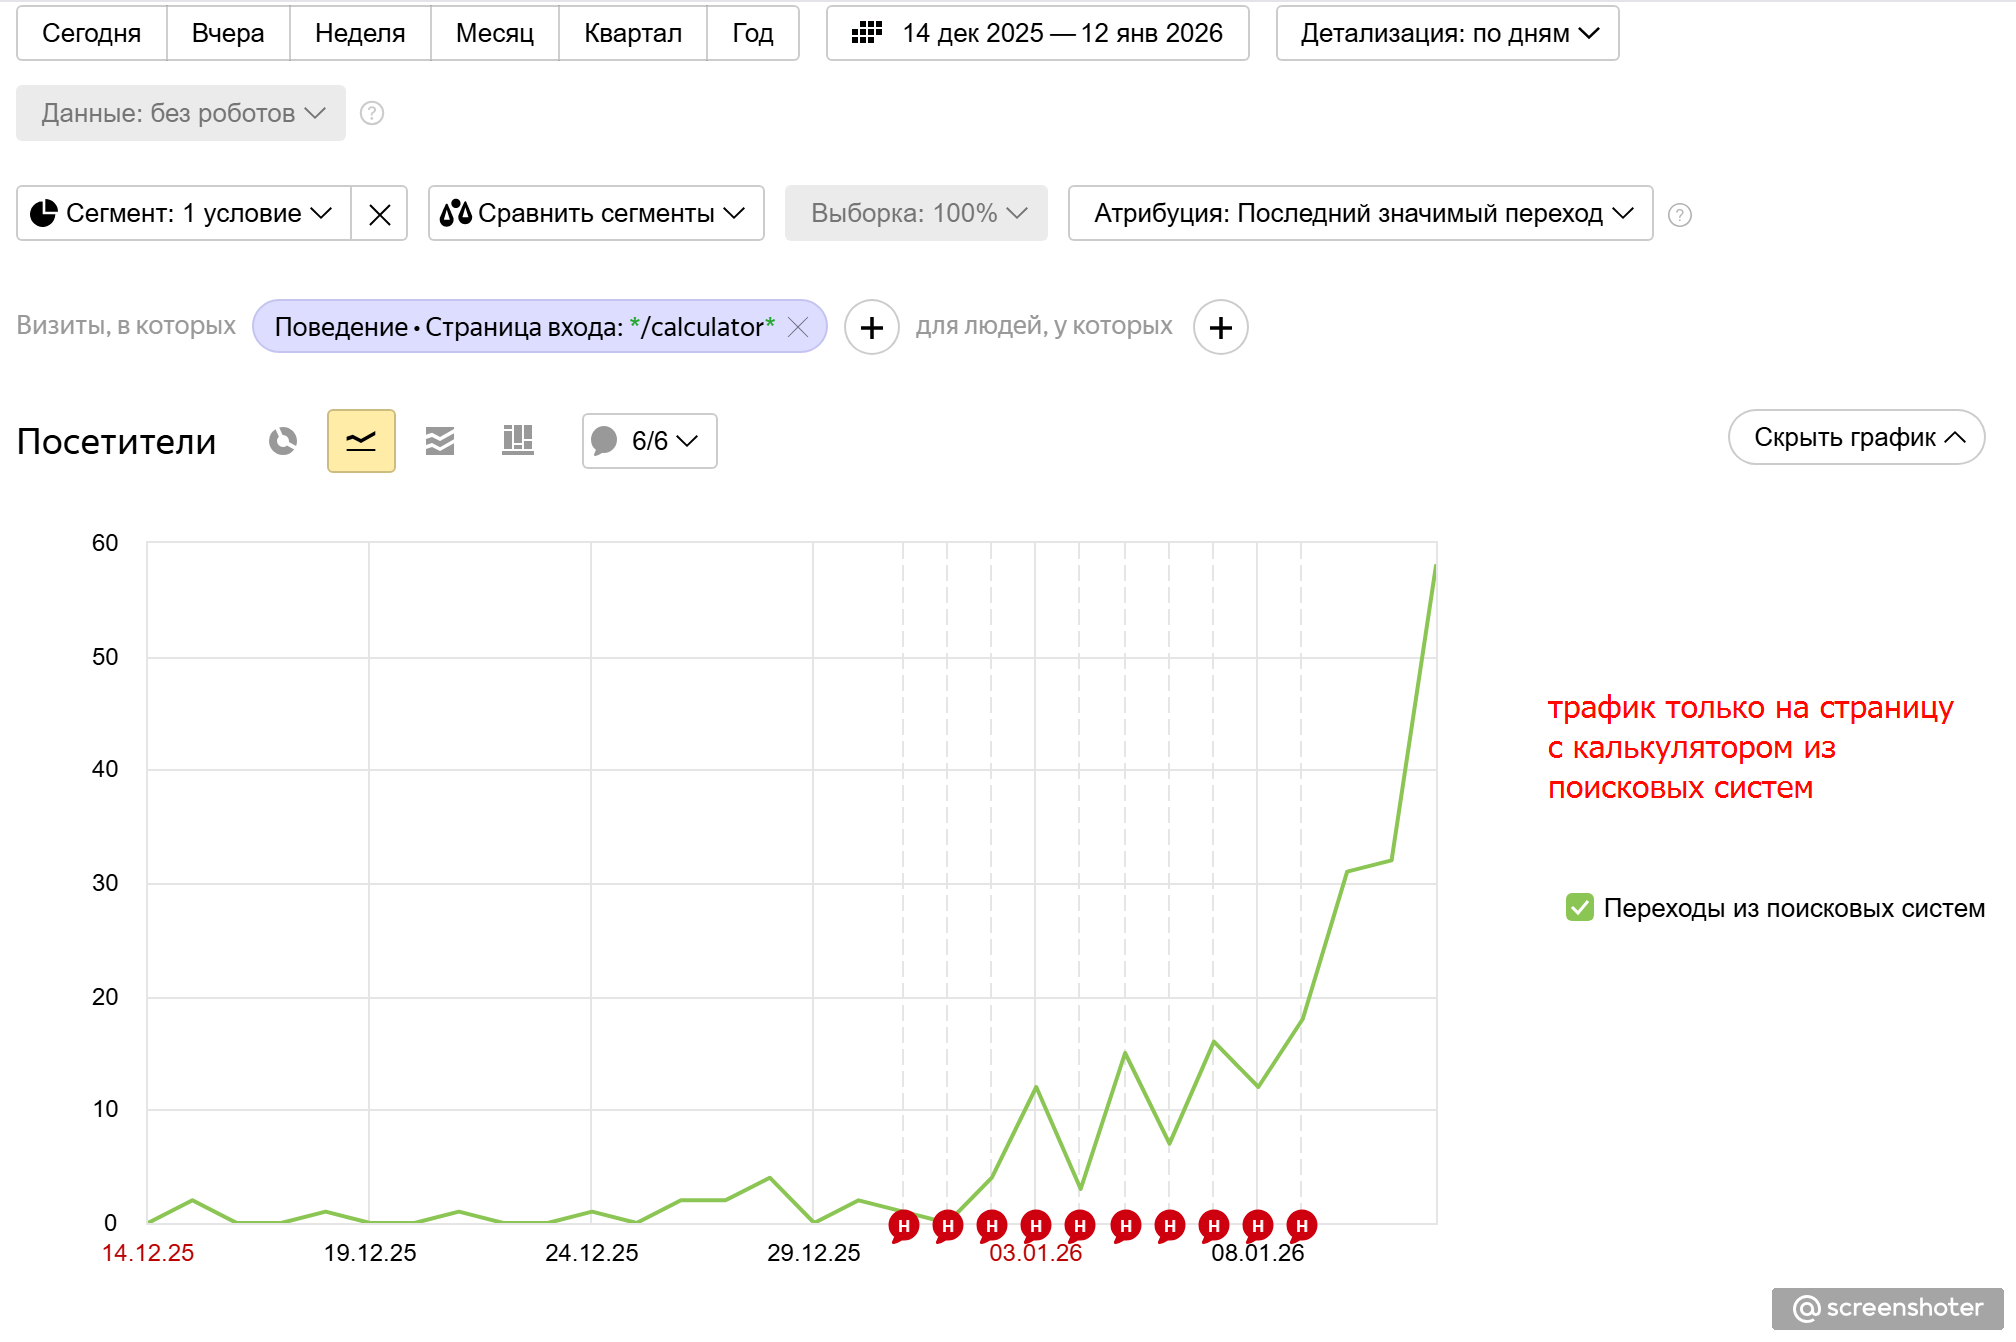This screenshot has width=2016, height=1342.
Task: Add visit condition with plus button
Action: 871,328
